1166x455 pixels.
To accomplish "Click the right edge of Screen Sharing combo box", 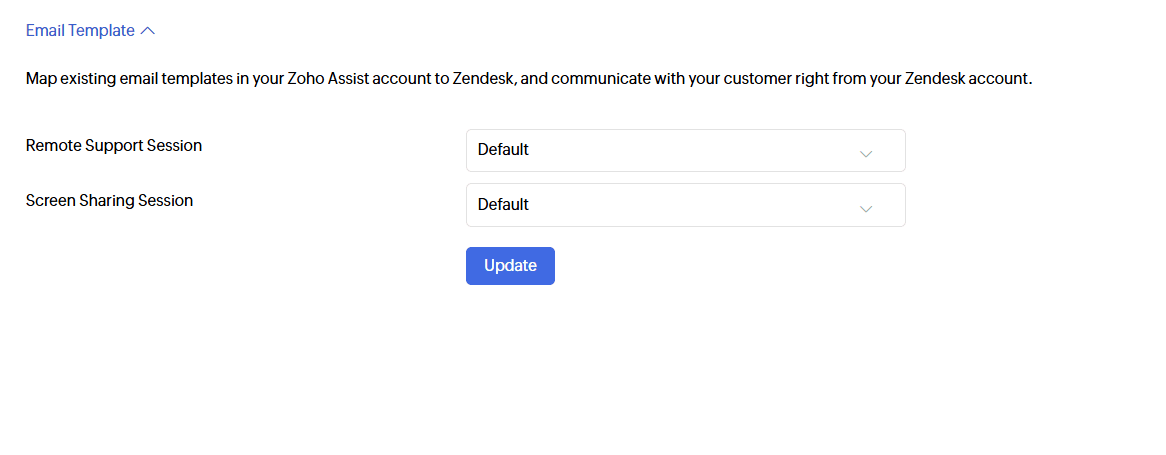I will [897, 204].
